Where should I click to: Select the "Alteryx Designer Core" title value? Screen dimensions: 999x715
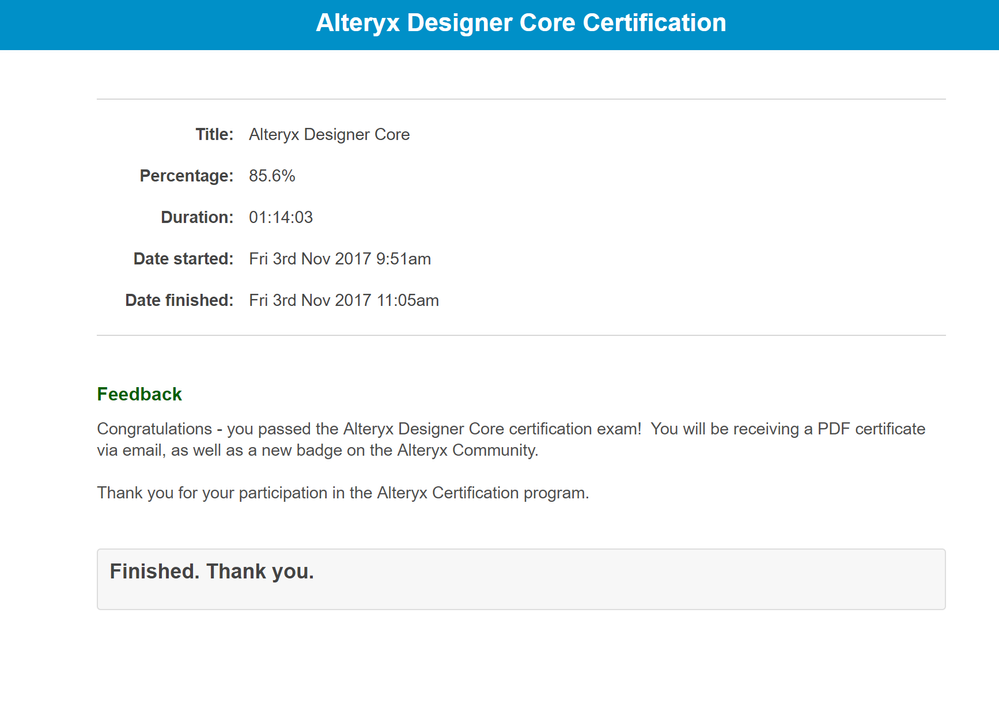pos(329,134)
